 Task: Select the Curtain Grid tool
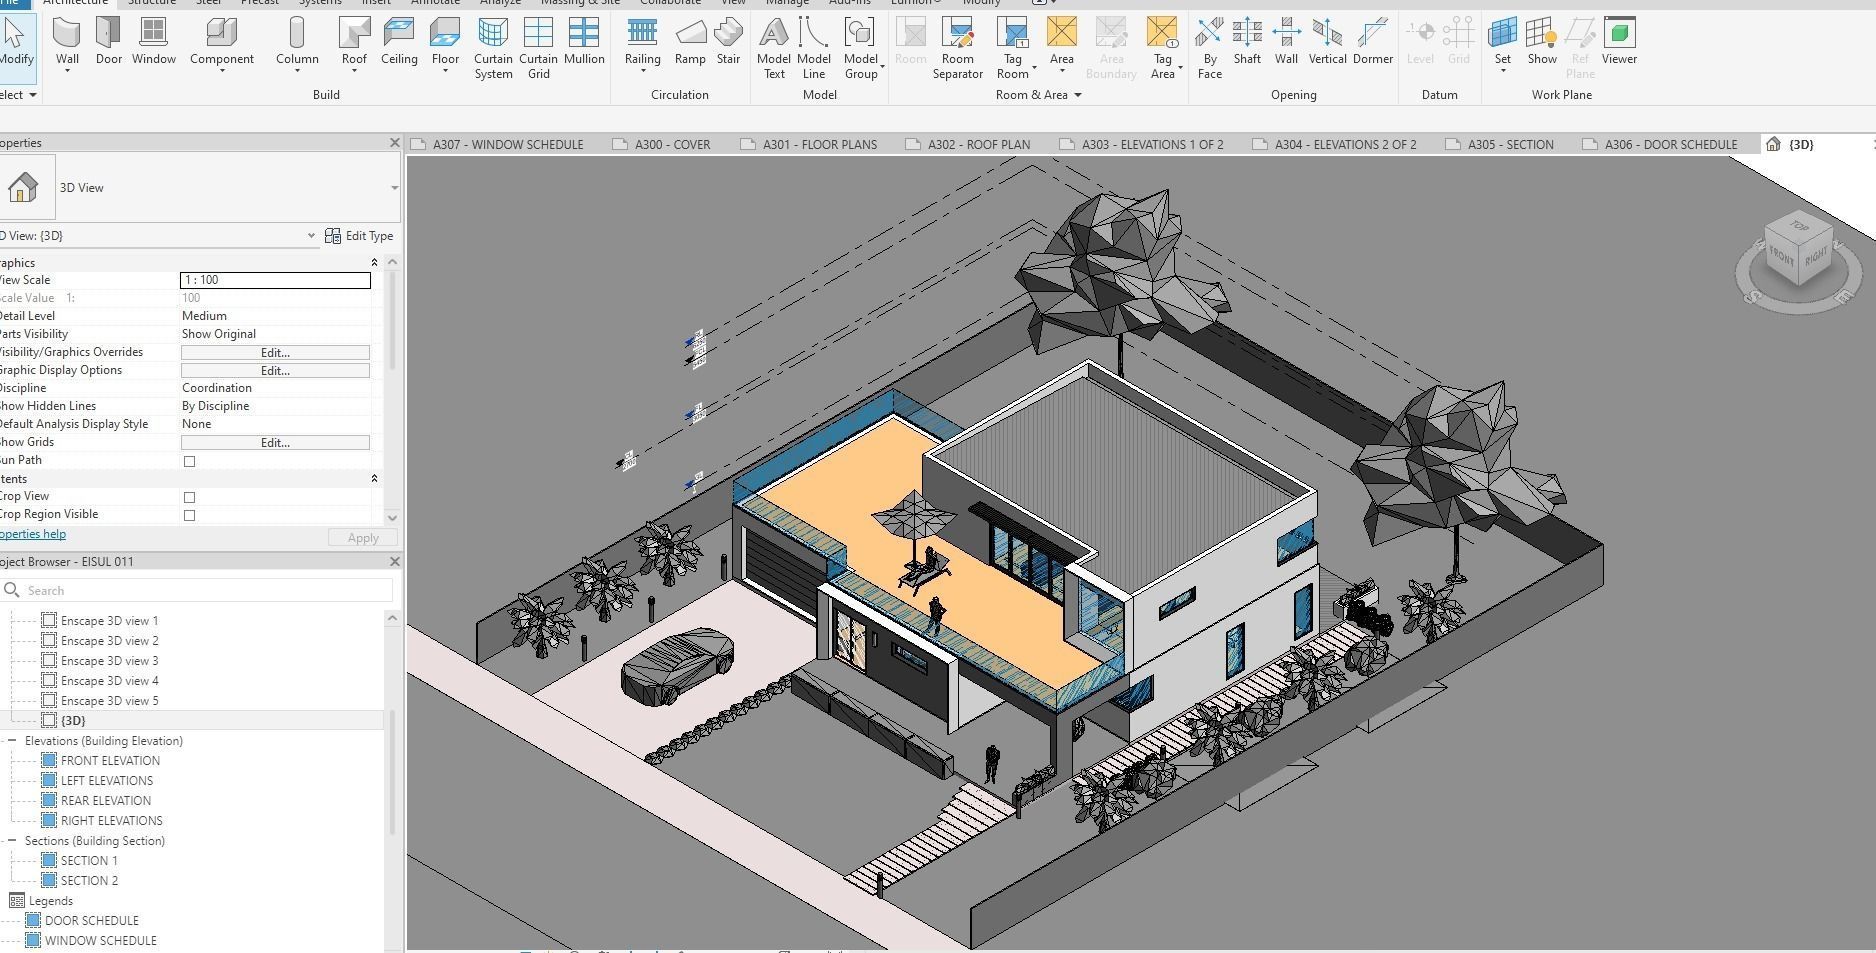tap(538, 49)
